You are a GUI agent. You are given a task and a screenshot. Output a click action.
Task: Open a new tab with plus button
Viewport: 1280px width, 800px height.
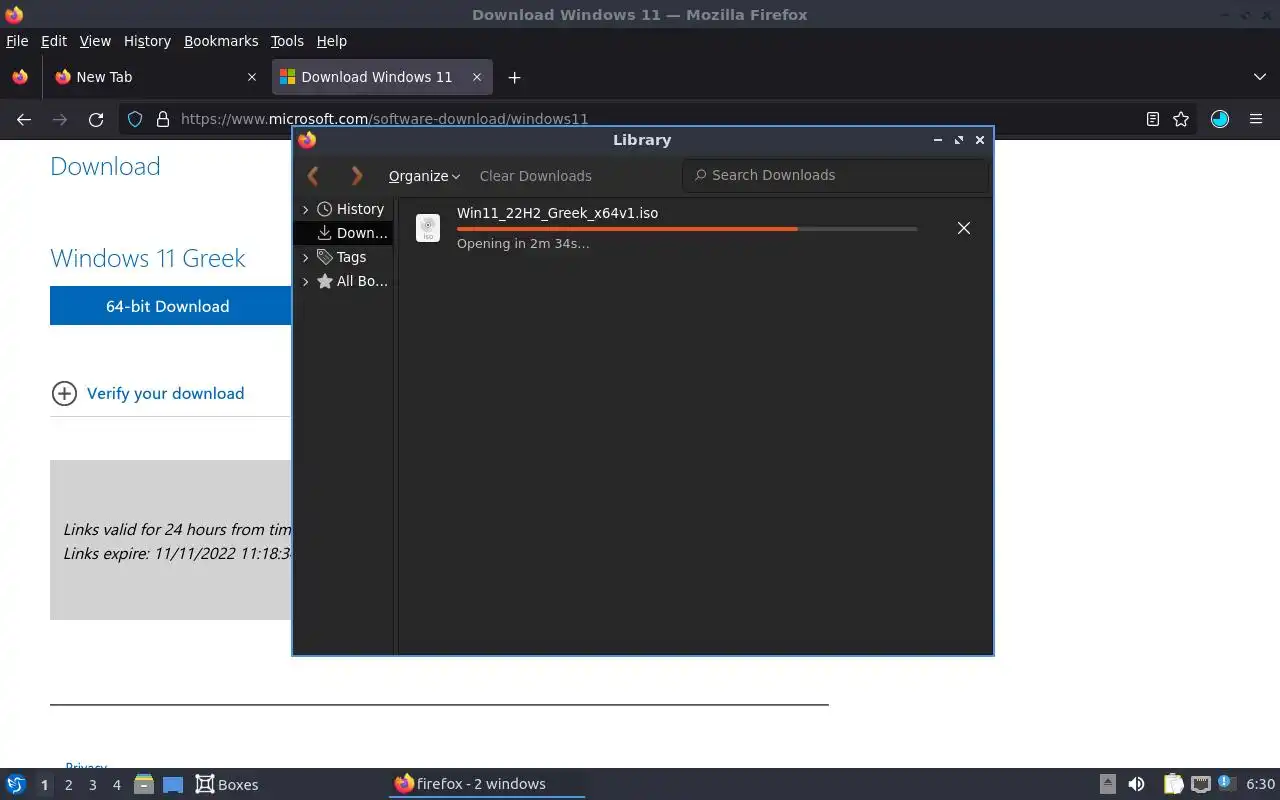[x=514, y=77]
